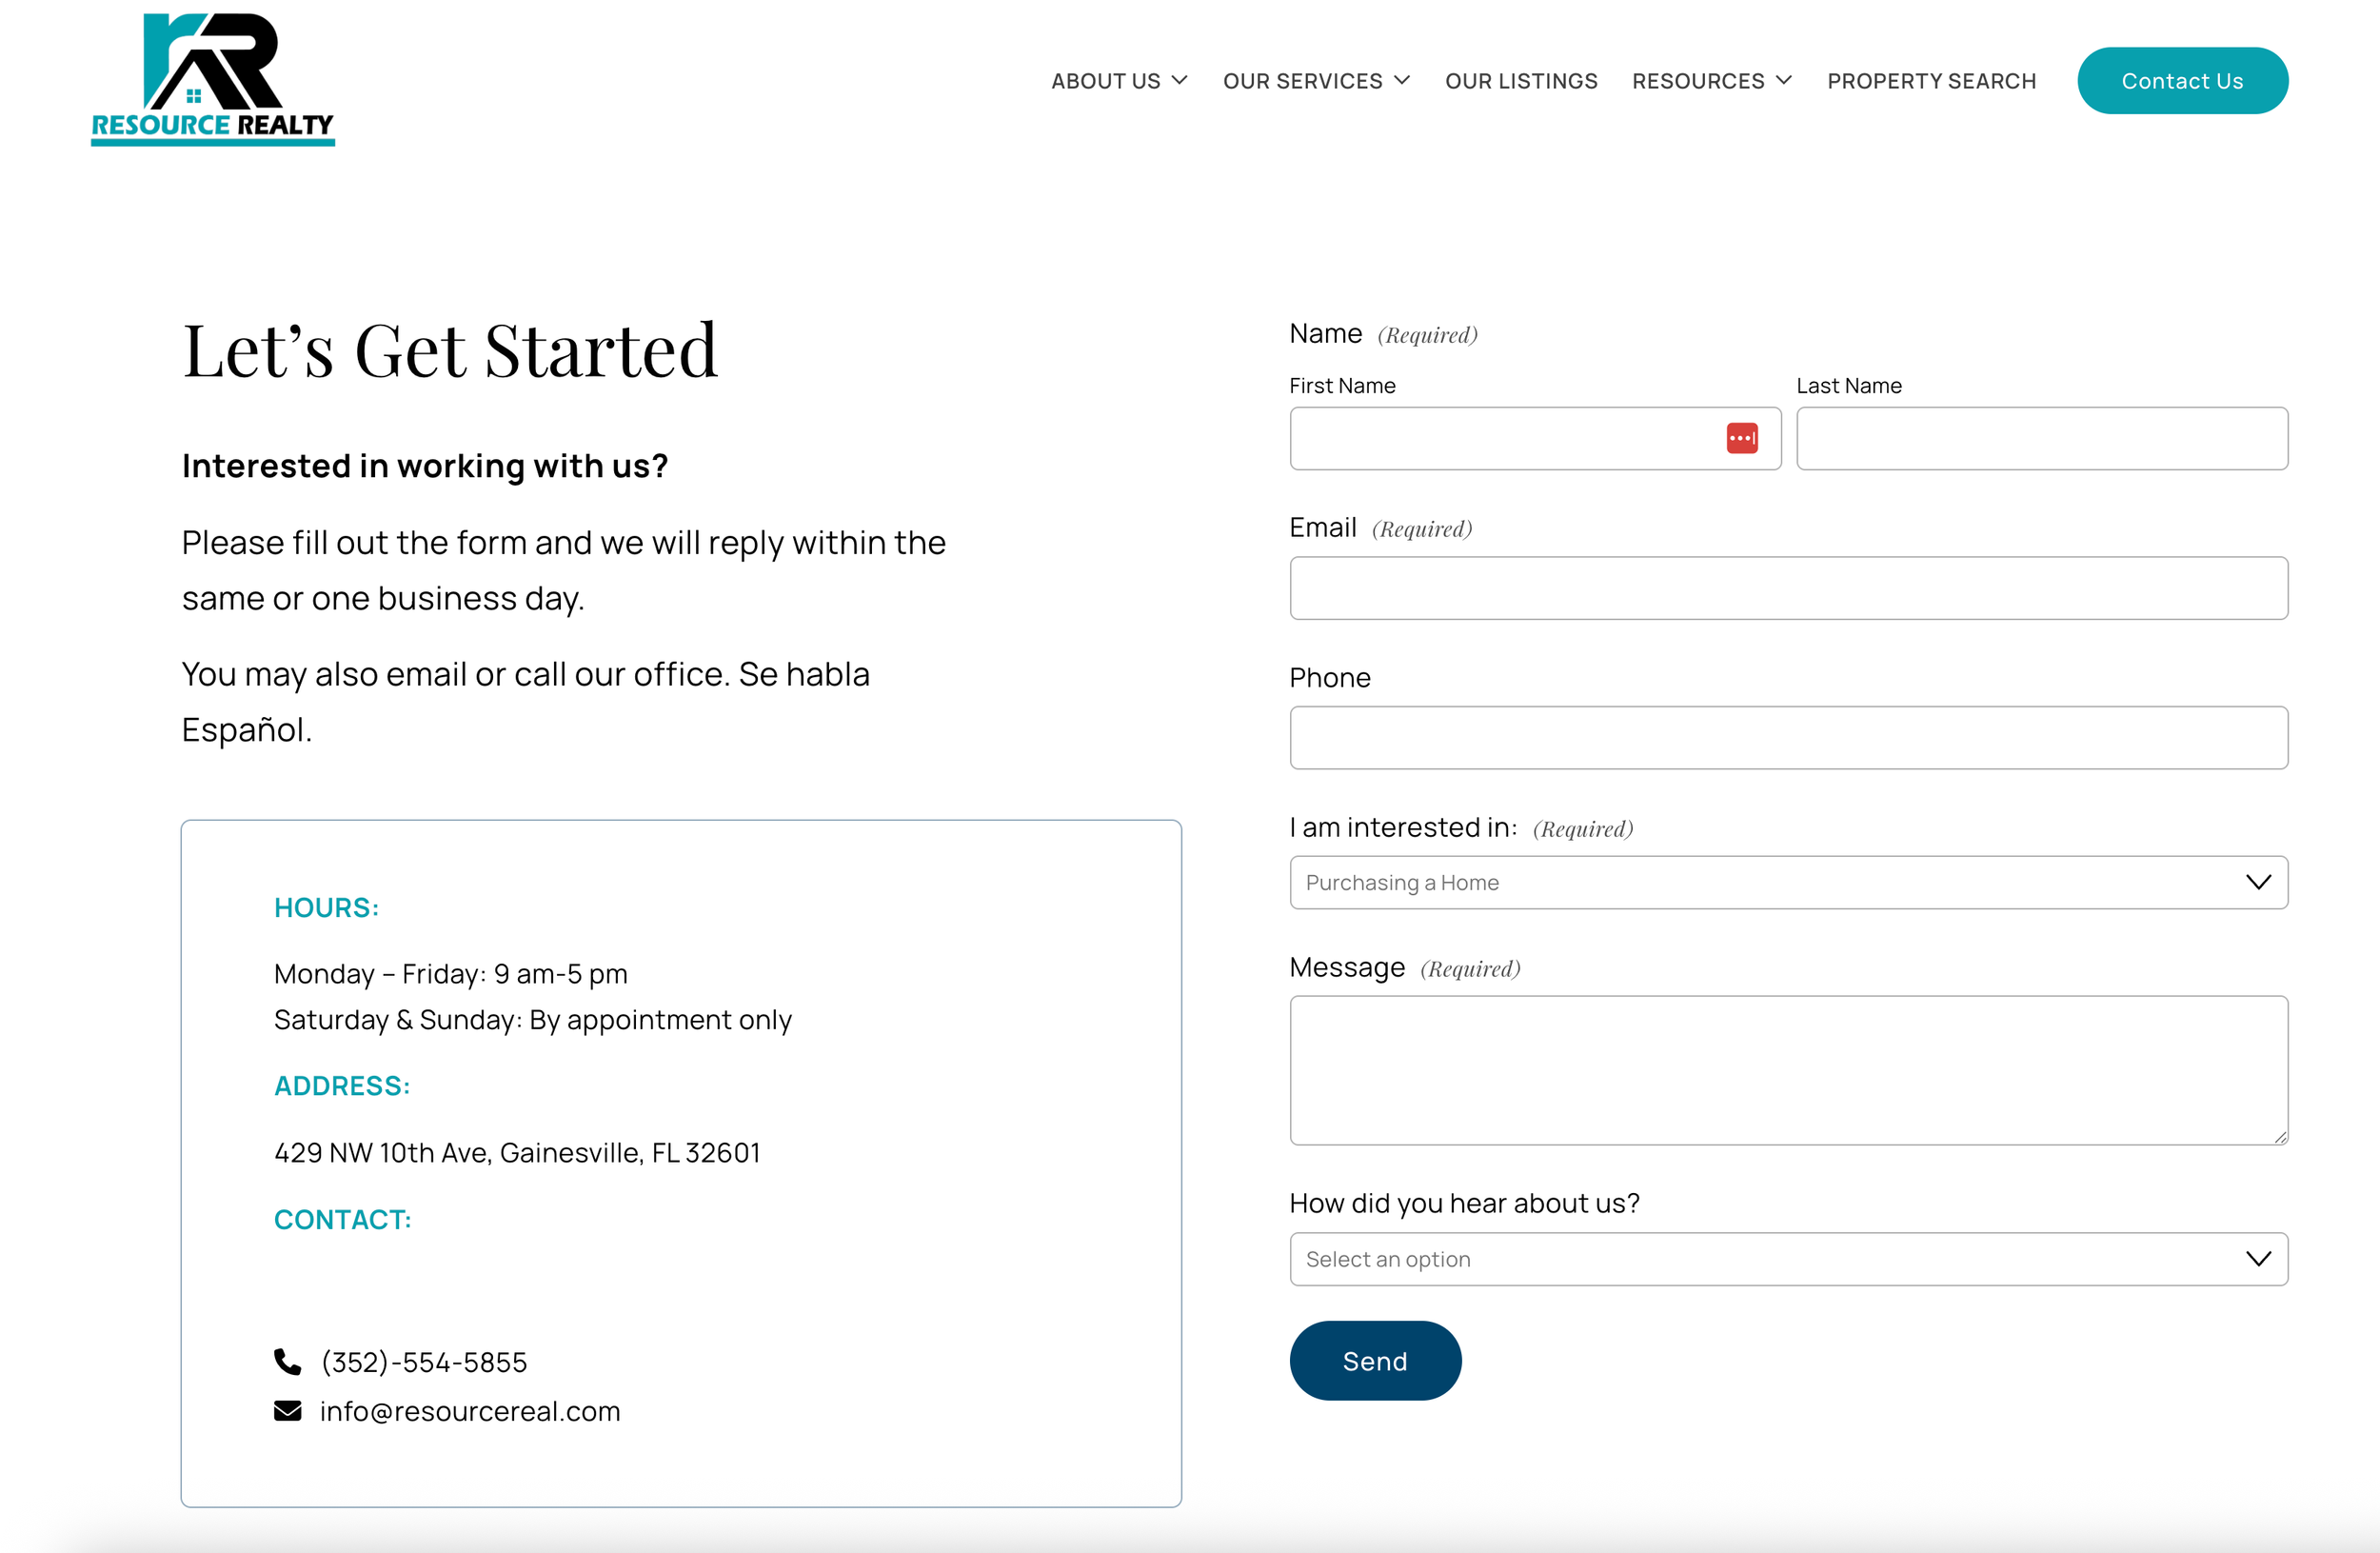The width and height of the screenshot is (2380, 1553).
Task: Open the info@resourcereal.com email link
Action: pos(470,1410)
